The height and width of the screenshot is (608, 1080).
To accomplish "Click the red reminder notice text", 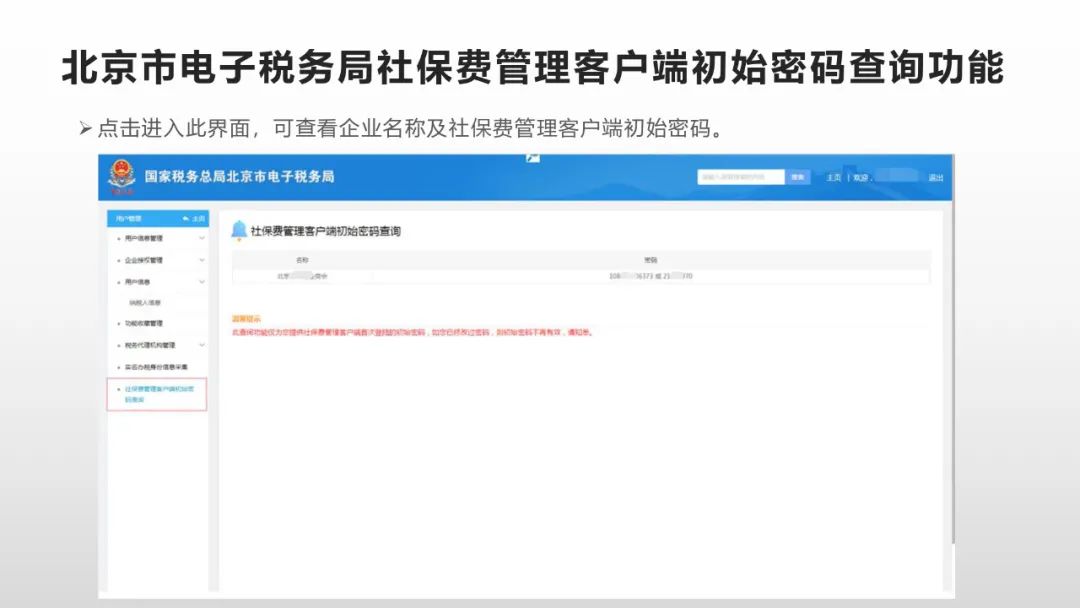I will pyautogui.click(x=413, y=332).
